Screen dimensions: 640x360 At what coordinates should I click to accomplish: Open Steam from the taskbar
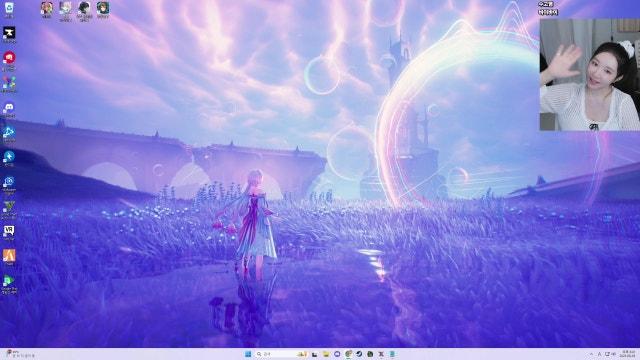[359, 354]
